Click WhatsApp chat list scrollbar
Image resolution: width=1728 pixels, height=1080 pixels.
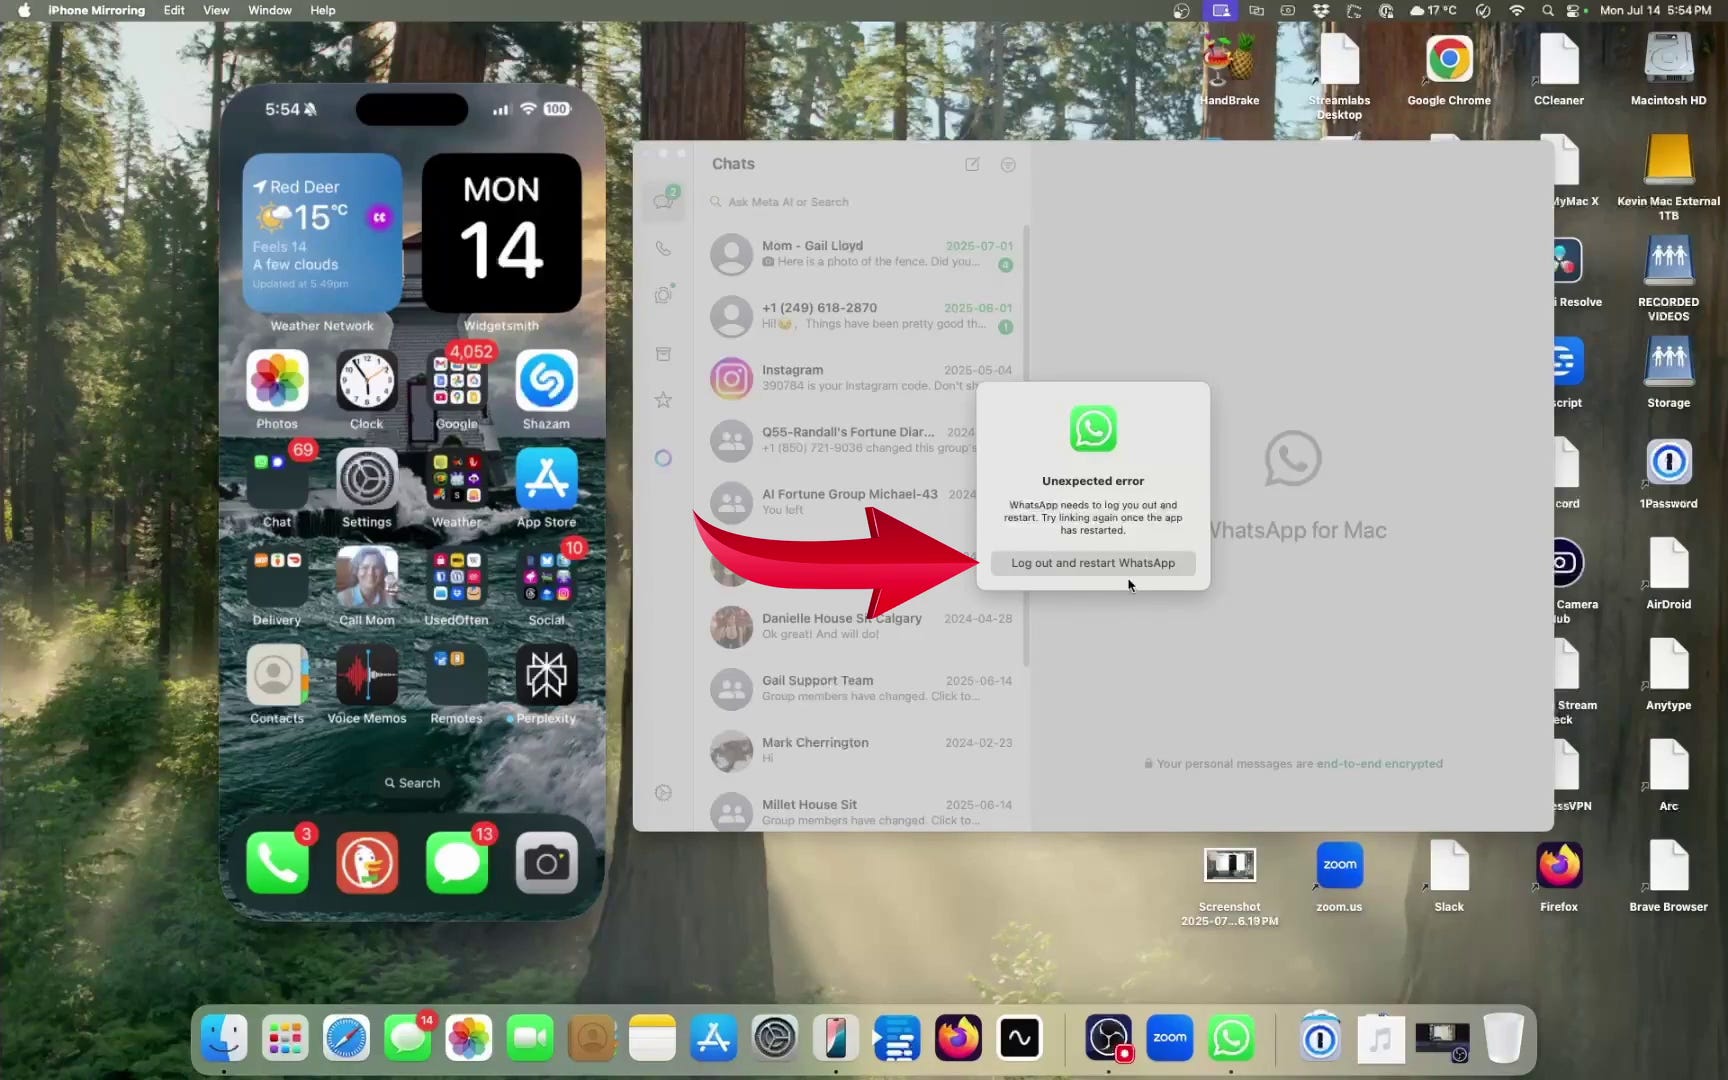1026,445
